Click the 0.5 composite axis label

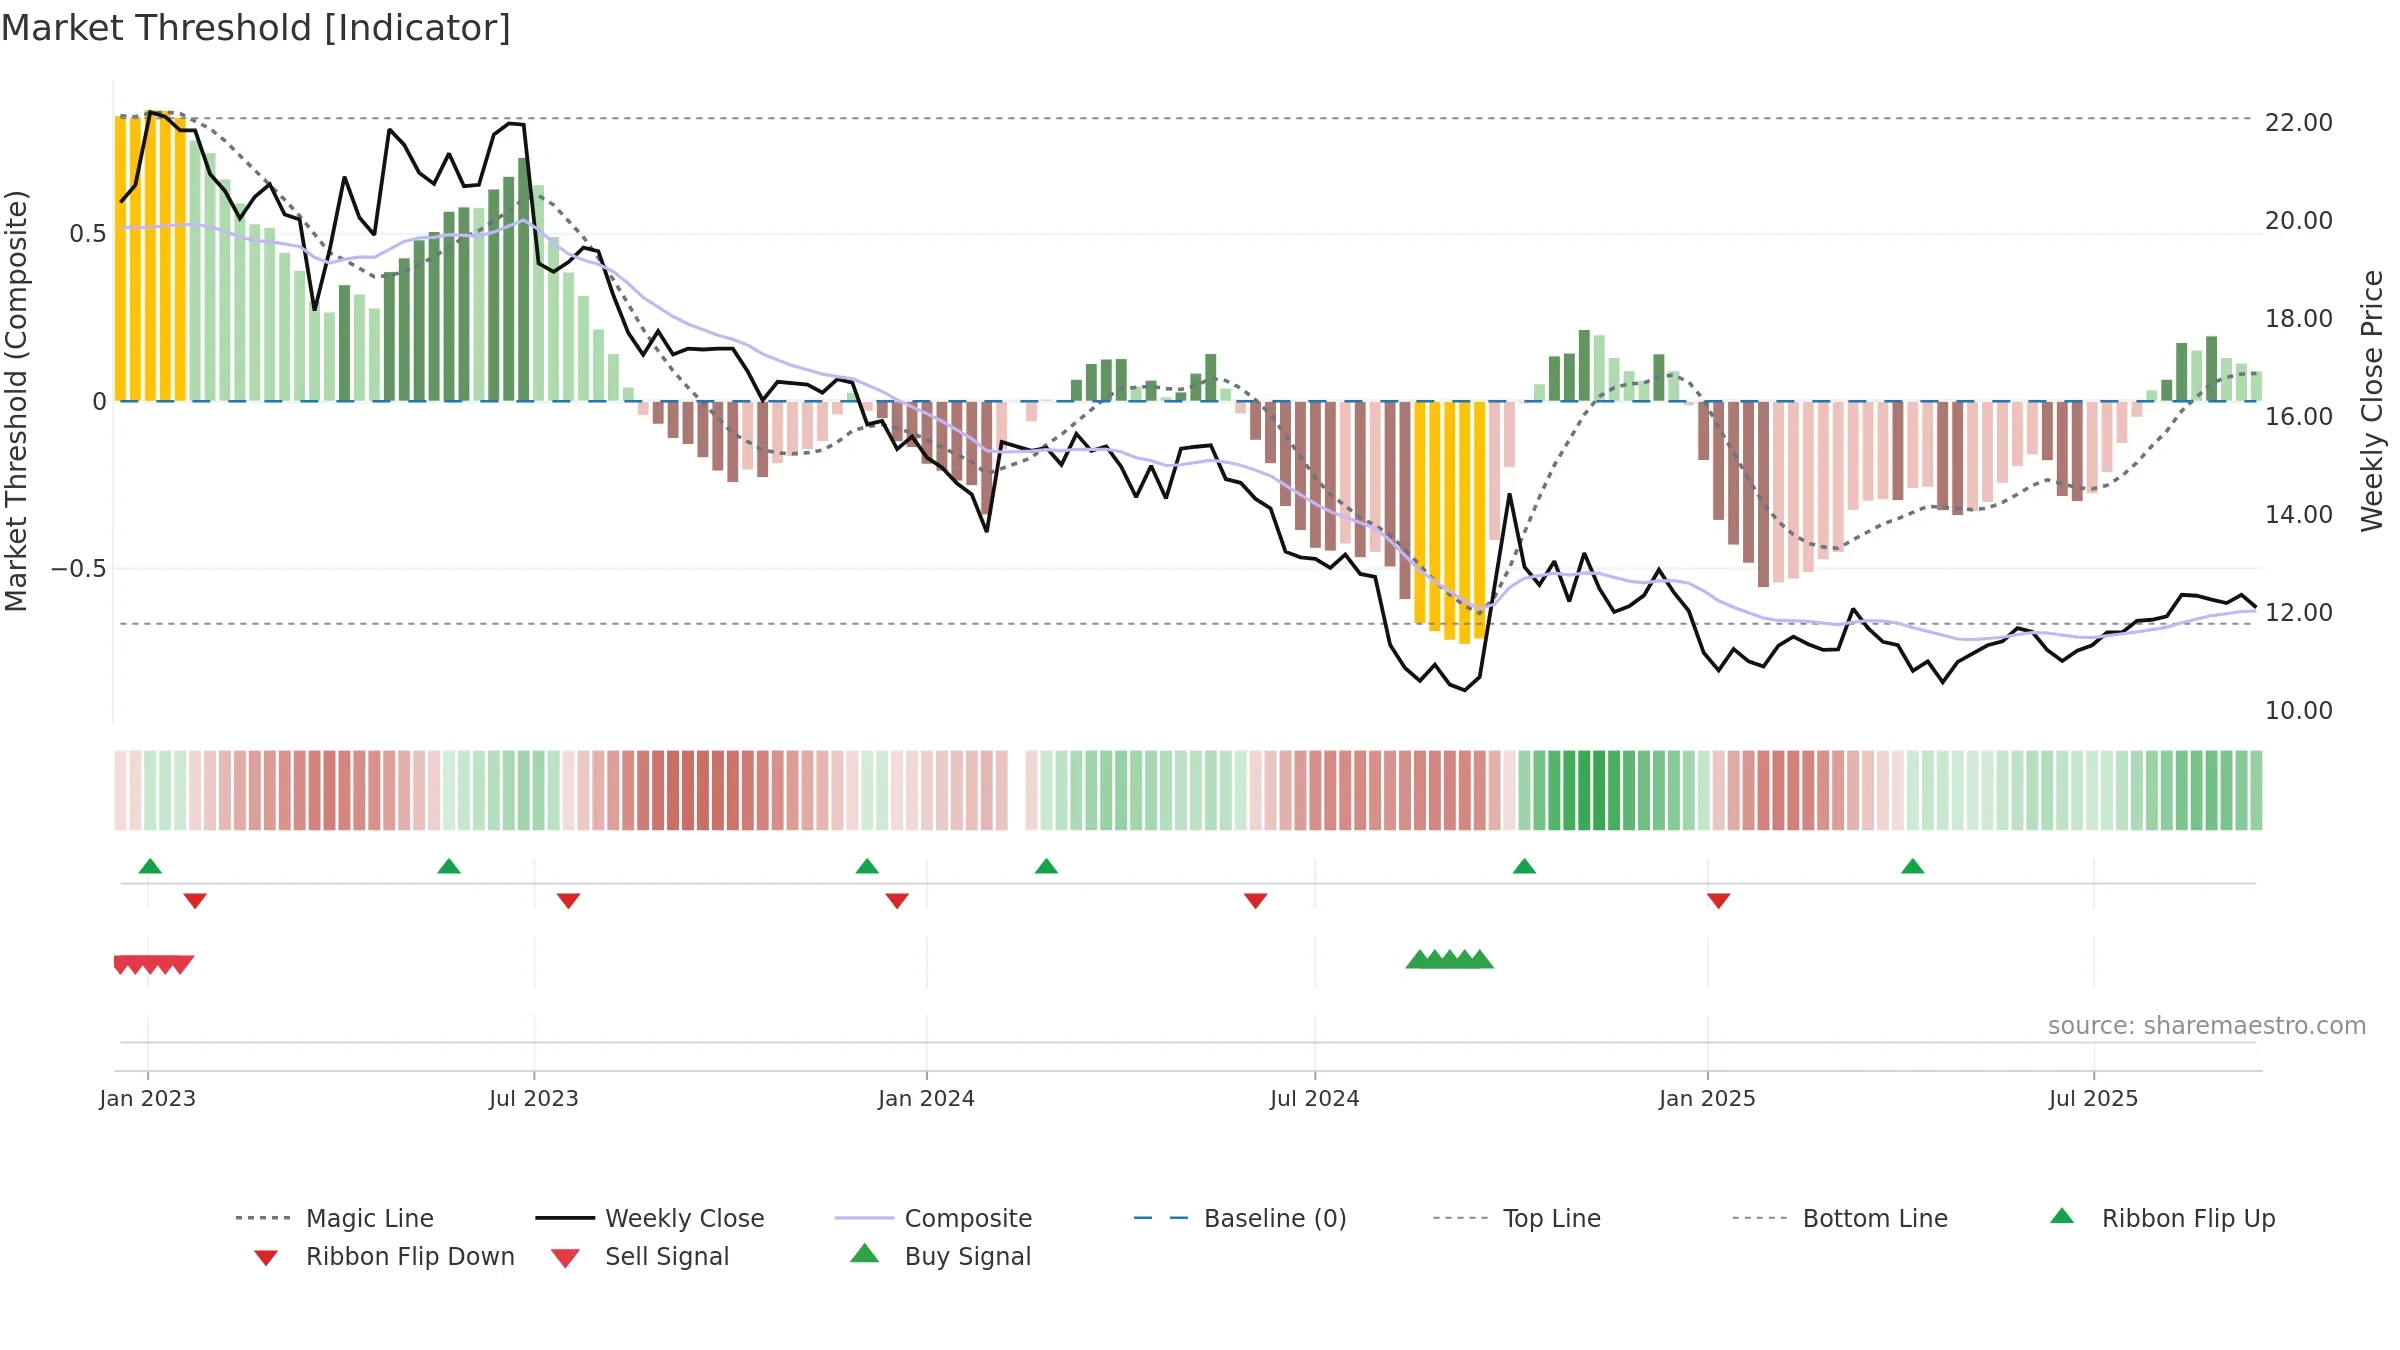coord(88,234)
